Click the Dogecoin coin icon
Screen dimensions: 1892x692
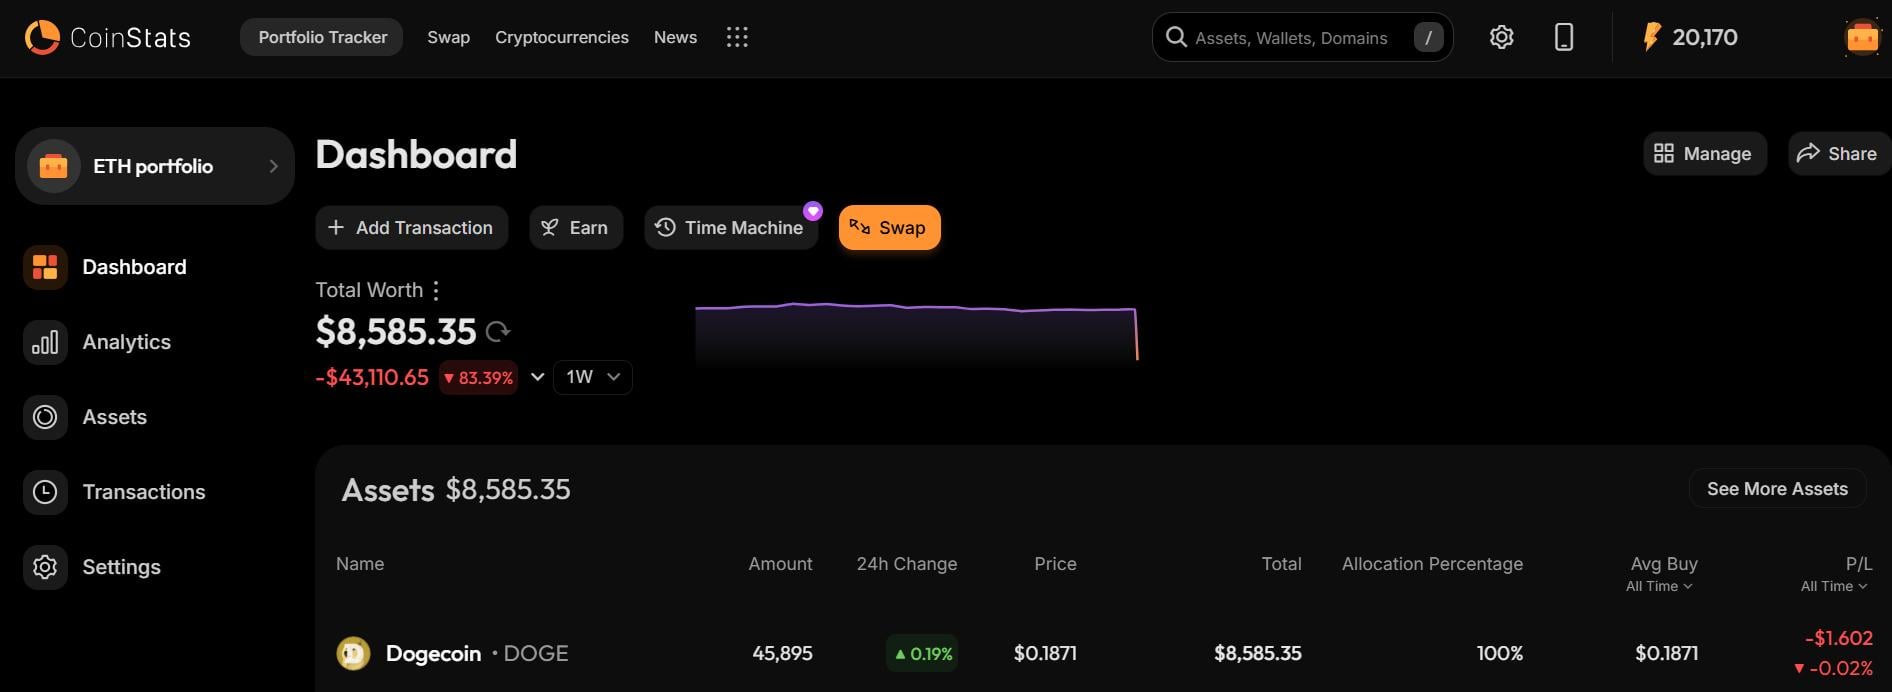pyautogui.click(x=353, y=654)
